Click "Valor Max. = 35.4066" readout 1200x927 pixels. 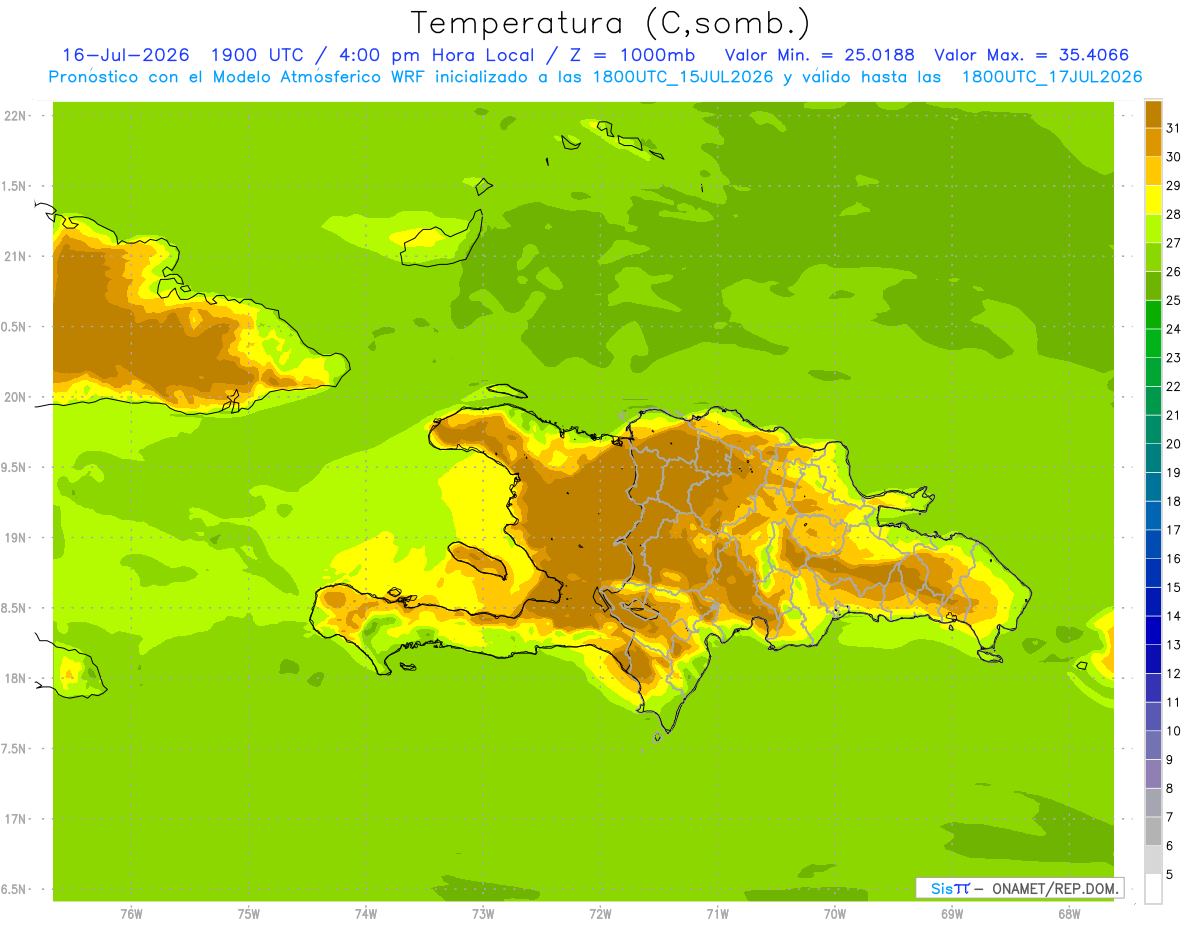coord(1032,55)
